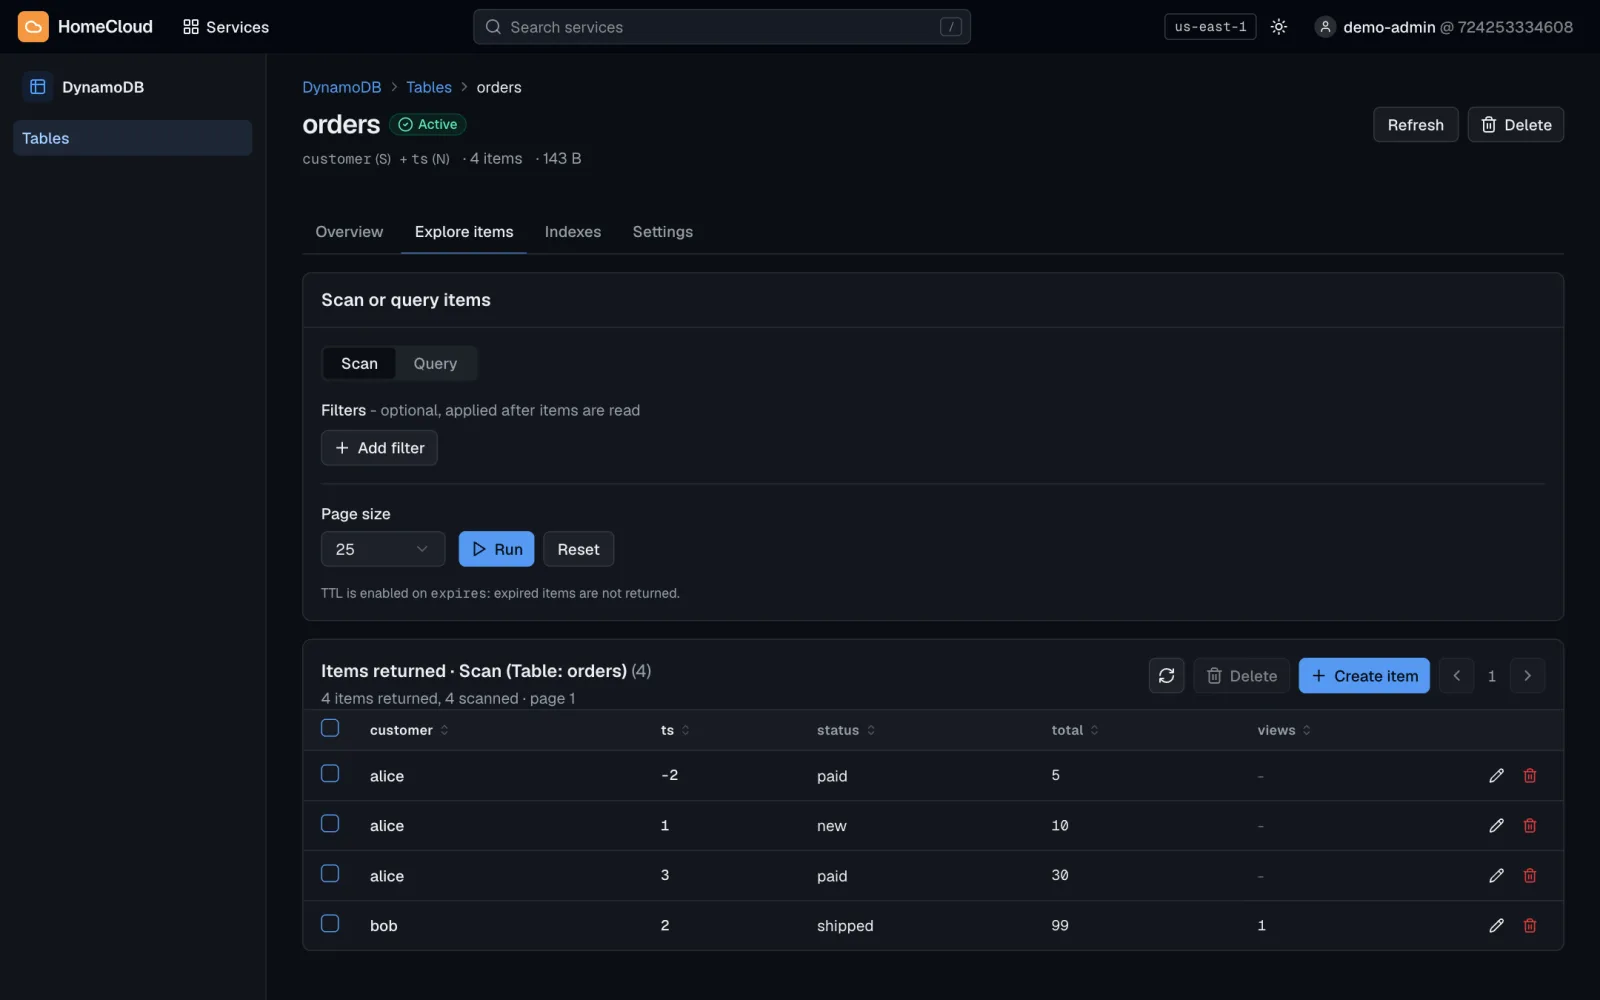Delete the alice item with total 30
The width and height of the screenshot is (1600, 1000).
[x=1530, y=876]
